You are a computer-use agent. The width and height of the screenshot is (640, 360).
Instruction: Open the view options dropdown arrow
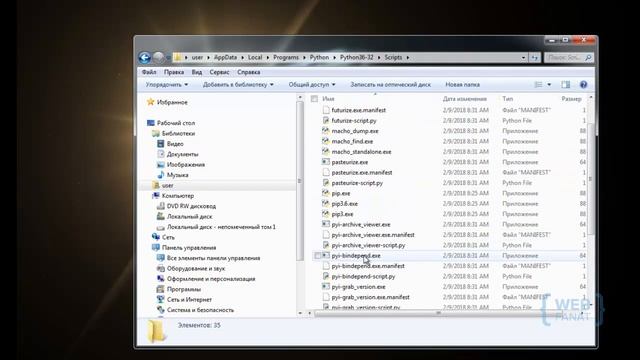click(549, 84)
